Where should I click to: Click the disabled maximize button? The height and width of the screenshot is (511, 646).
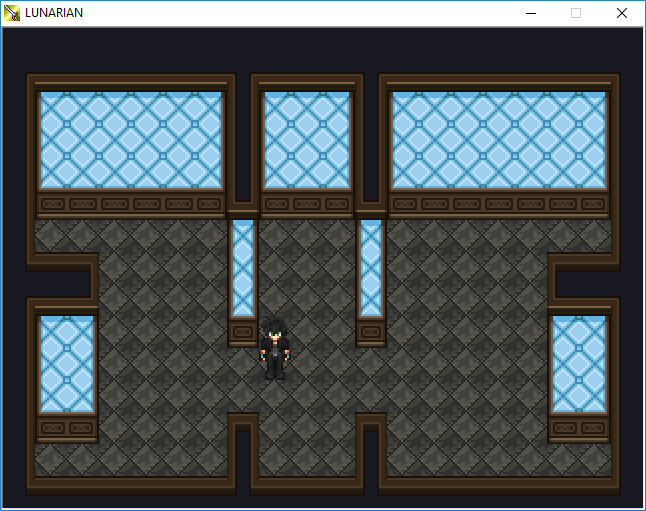click(576, 13)
